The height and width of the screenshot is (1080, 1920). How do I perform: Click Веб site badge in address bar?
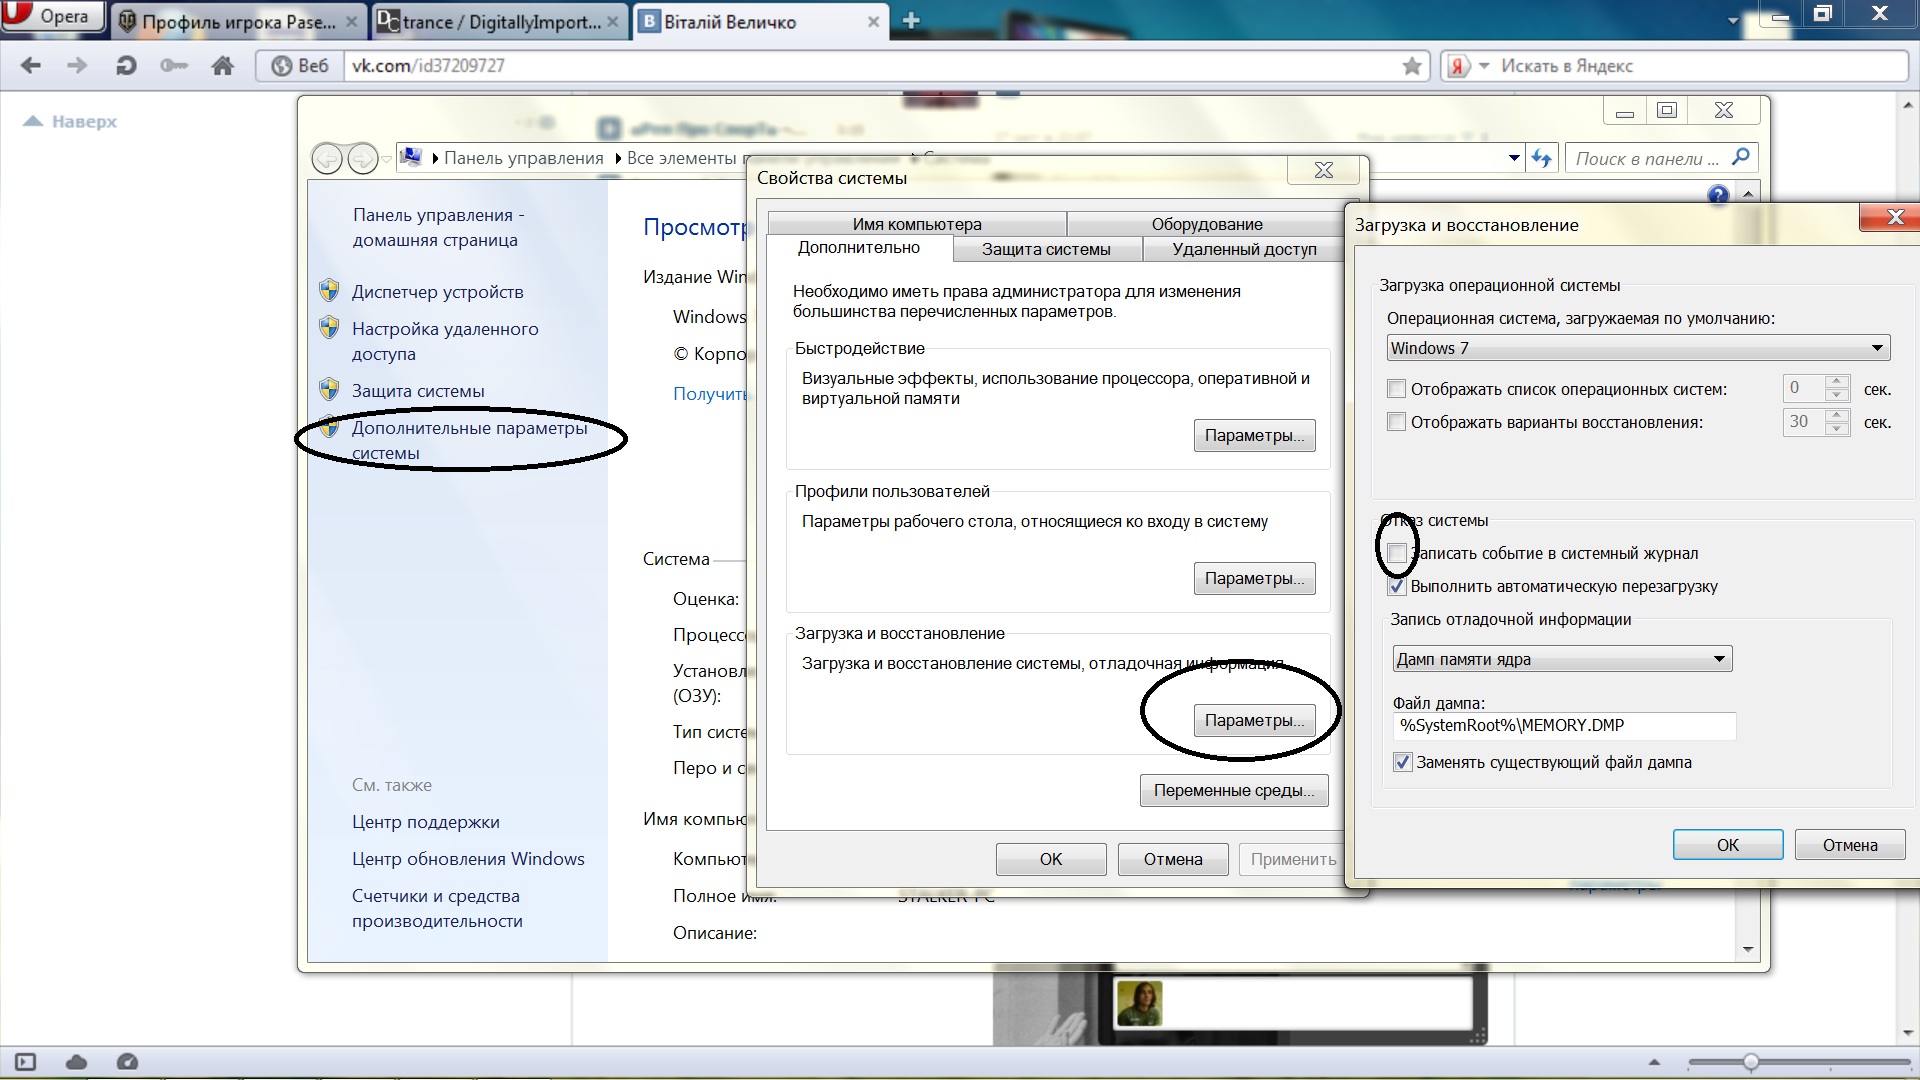[x=299, y=66]
